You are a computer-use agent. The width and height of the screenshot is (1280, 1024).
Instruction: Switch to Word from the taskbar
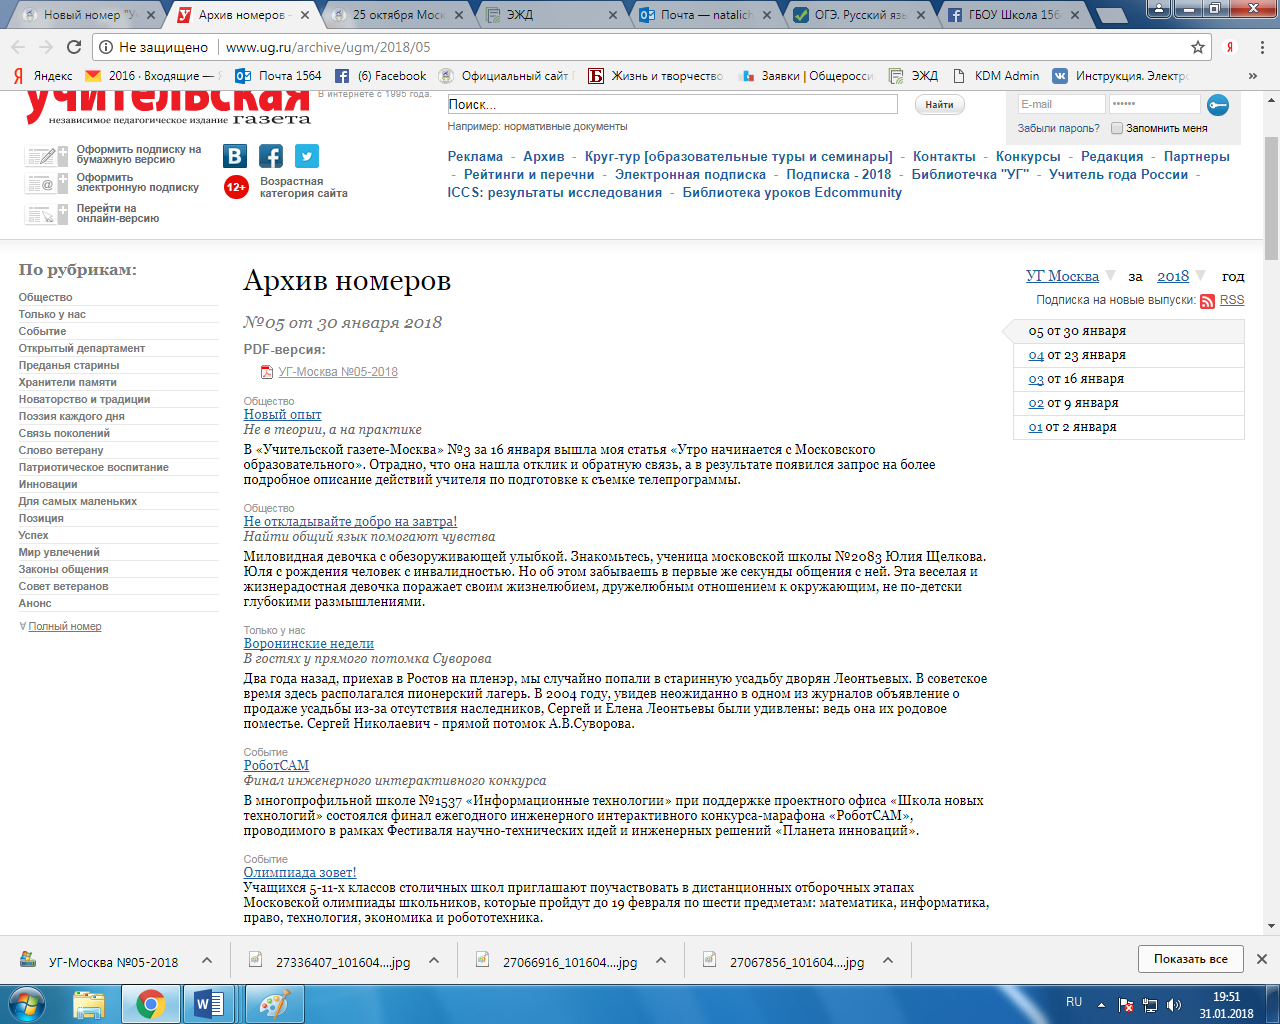pos(209,1004)
